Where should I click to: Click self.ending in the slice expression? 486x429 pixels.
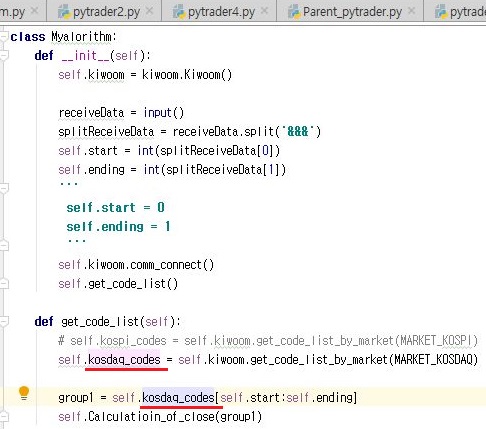[x=319, y=398]
